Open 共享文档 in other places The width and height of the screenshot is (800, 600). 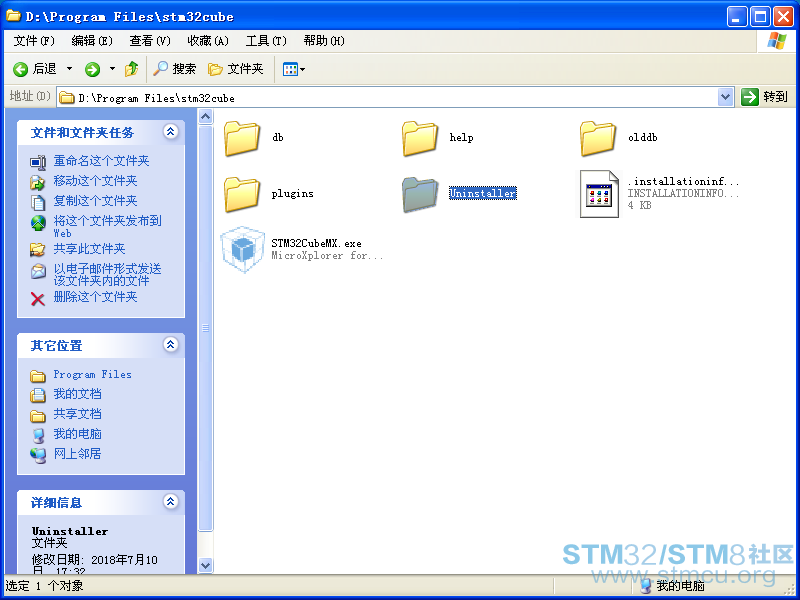click(x=78, y=414)
